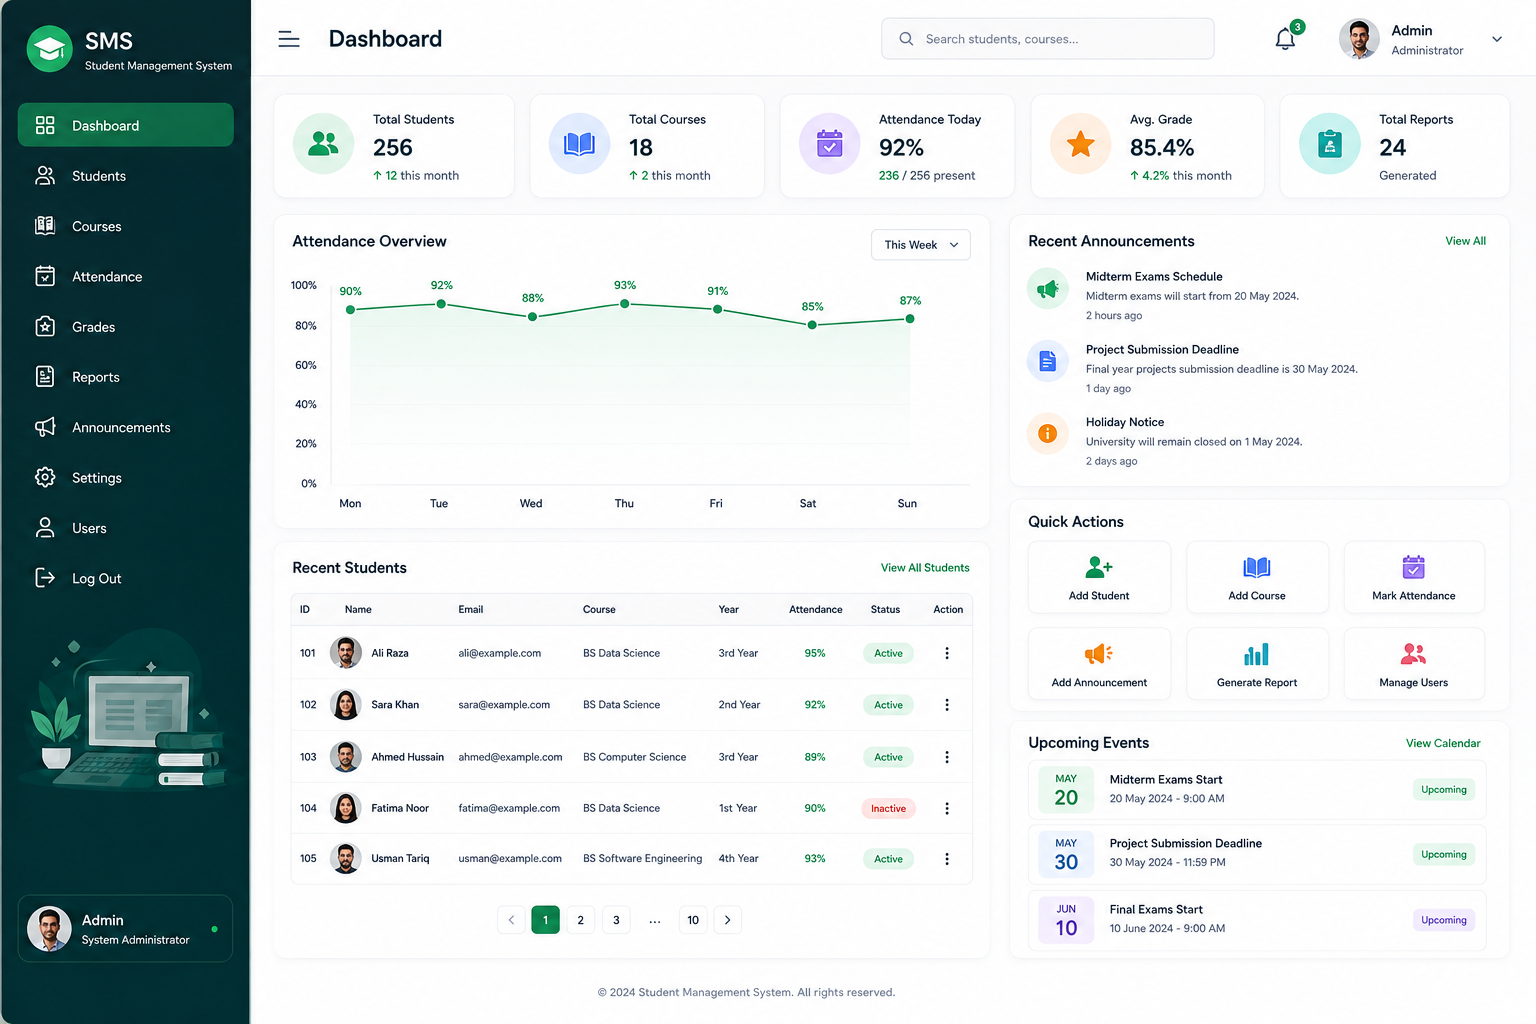Viewport: 1536px width, 1024px height.
Task: Open the View Calendar link
Action: (1443, 743)
